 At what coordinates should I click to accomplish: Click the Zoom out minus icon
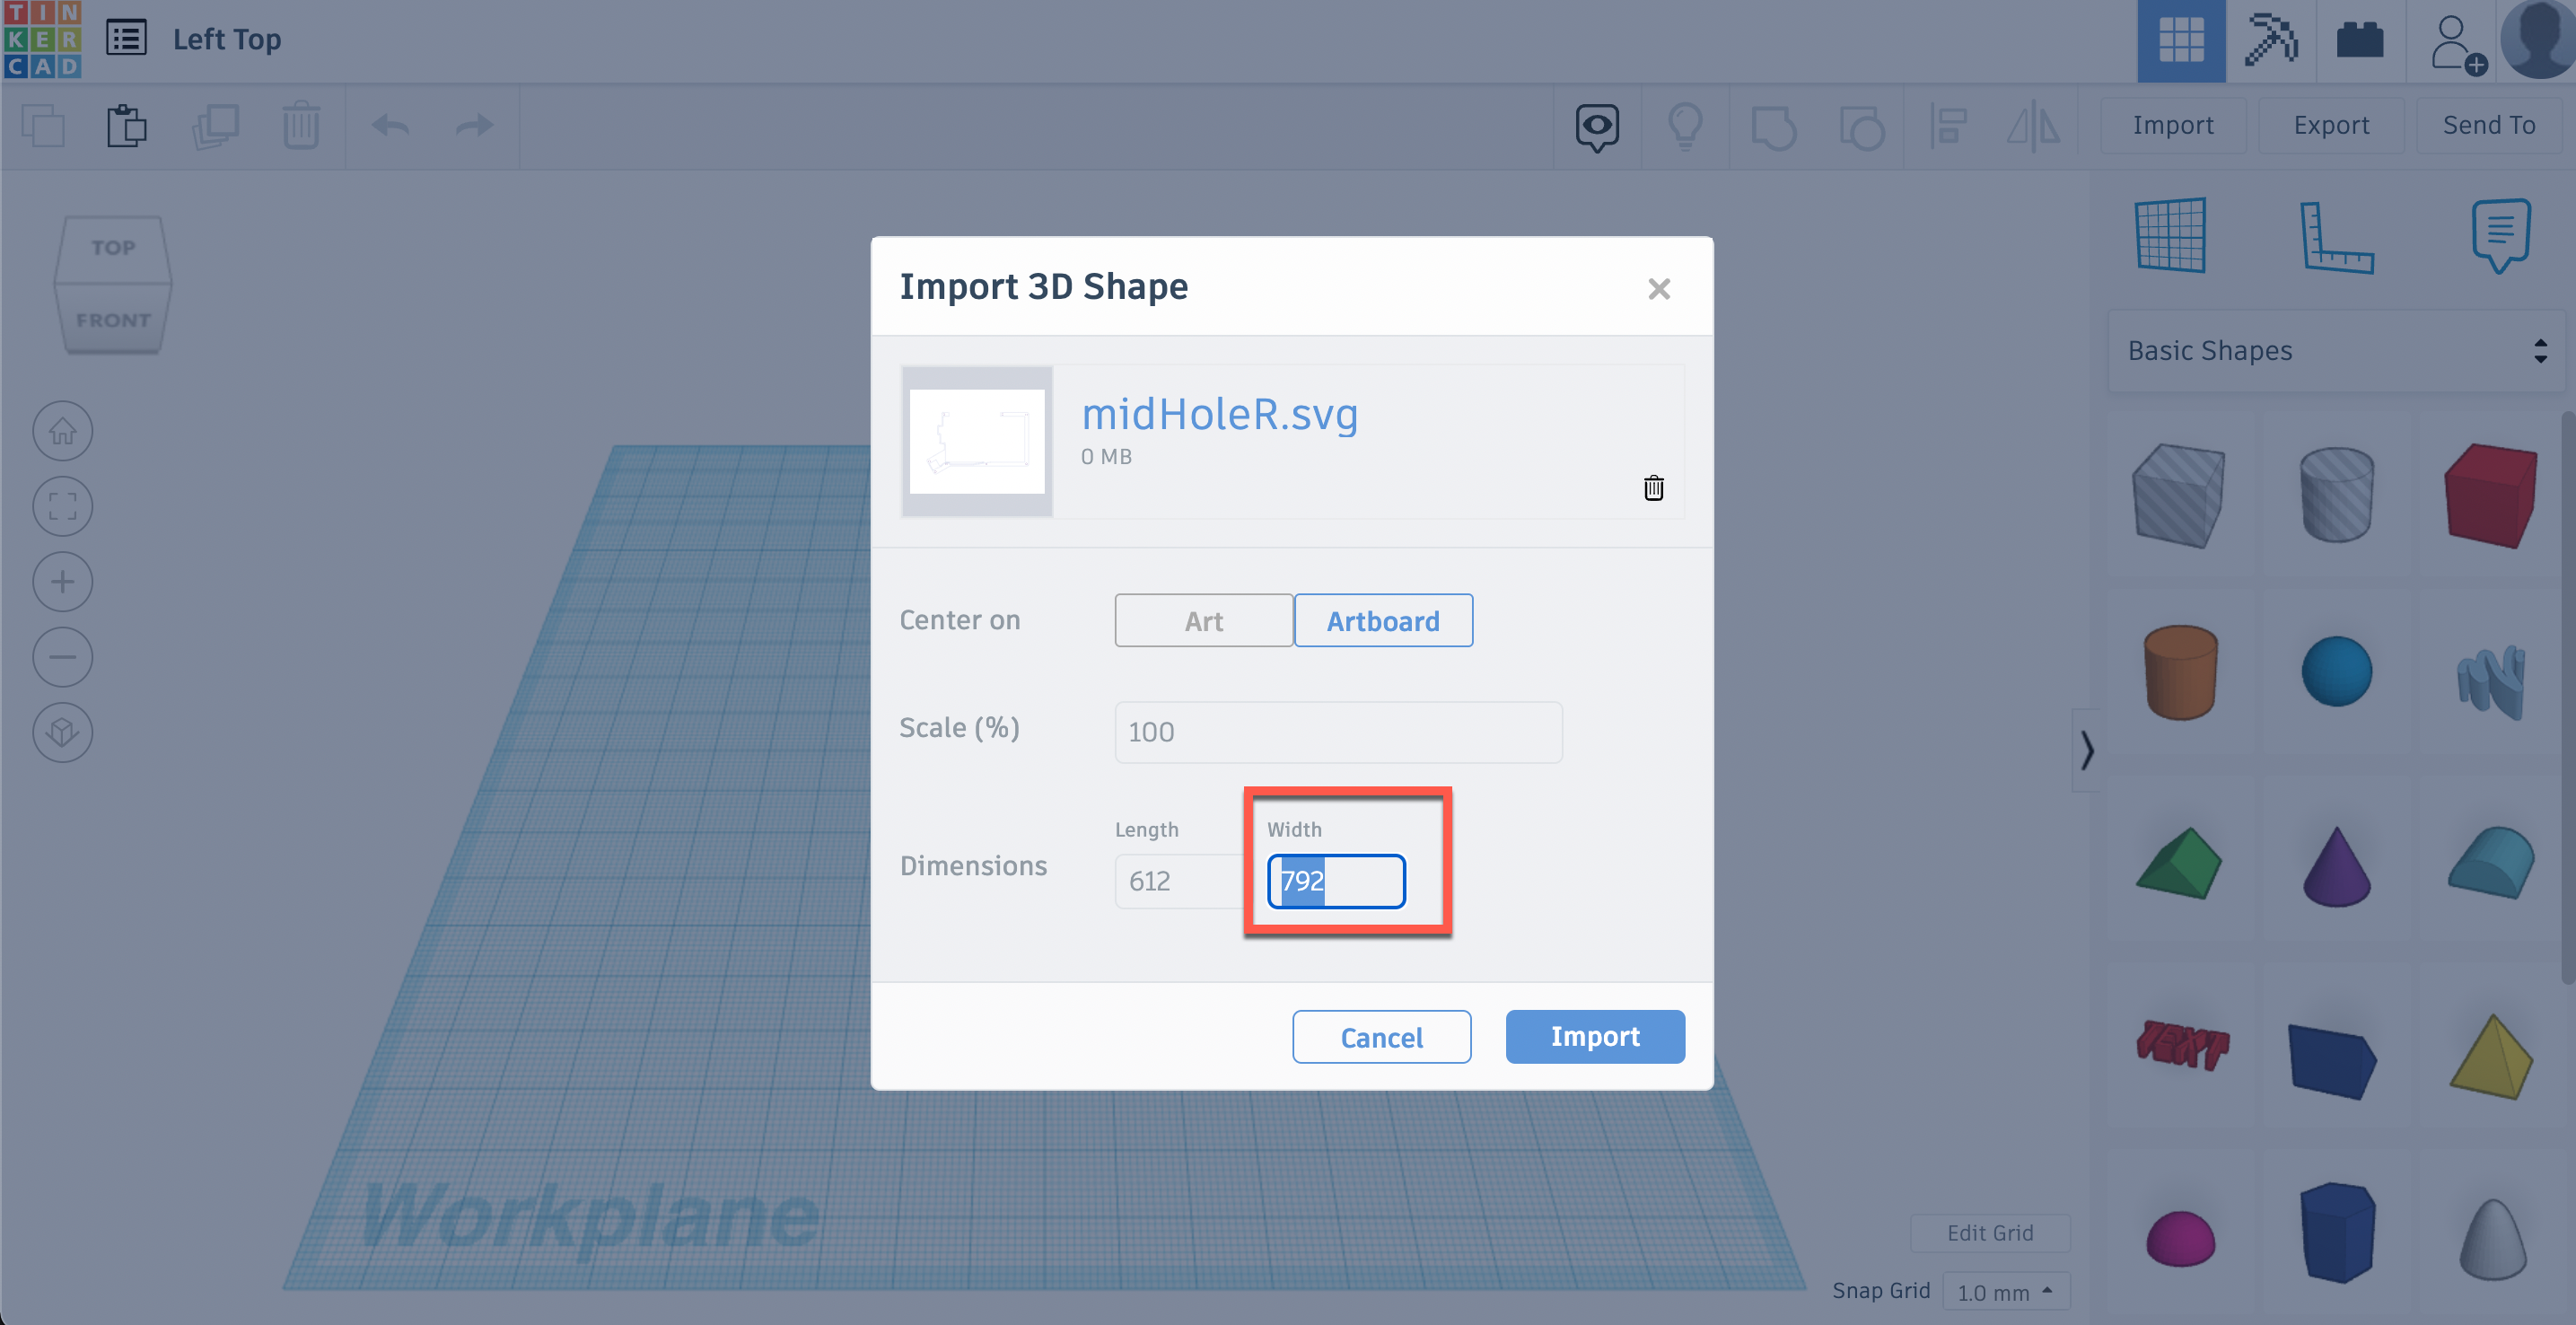pos(63,657)
